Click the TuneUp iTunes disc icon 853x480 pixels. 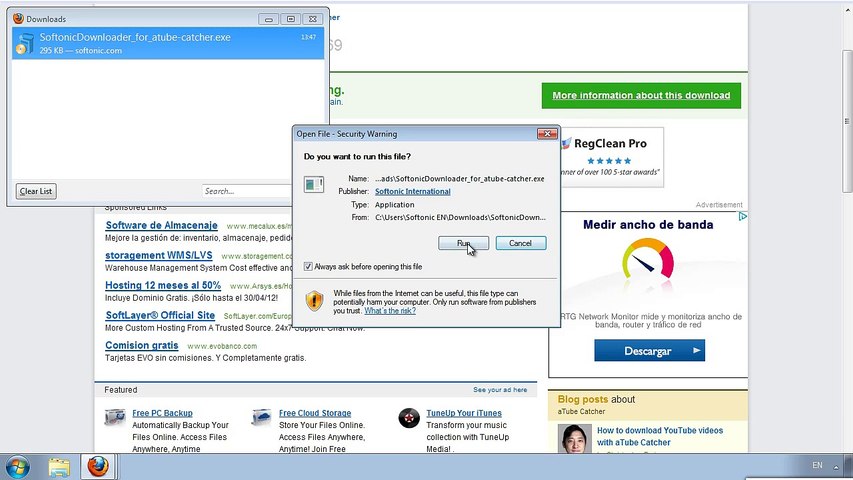(x=409, y=418)
